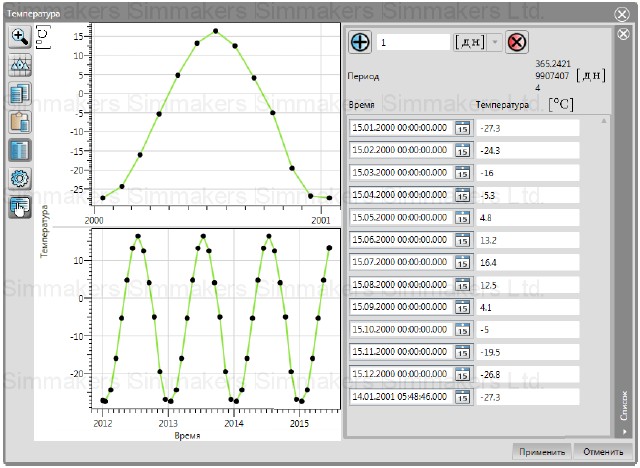Click the temperature value -16
This screenshot has height=468, width=640.
pyautogui.click(x=528, y=173)
